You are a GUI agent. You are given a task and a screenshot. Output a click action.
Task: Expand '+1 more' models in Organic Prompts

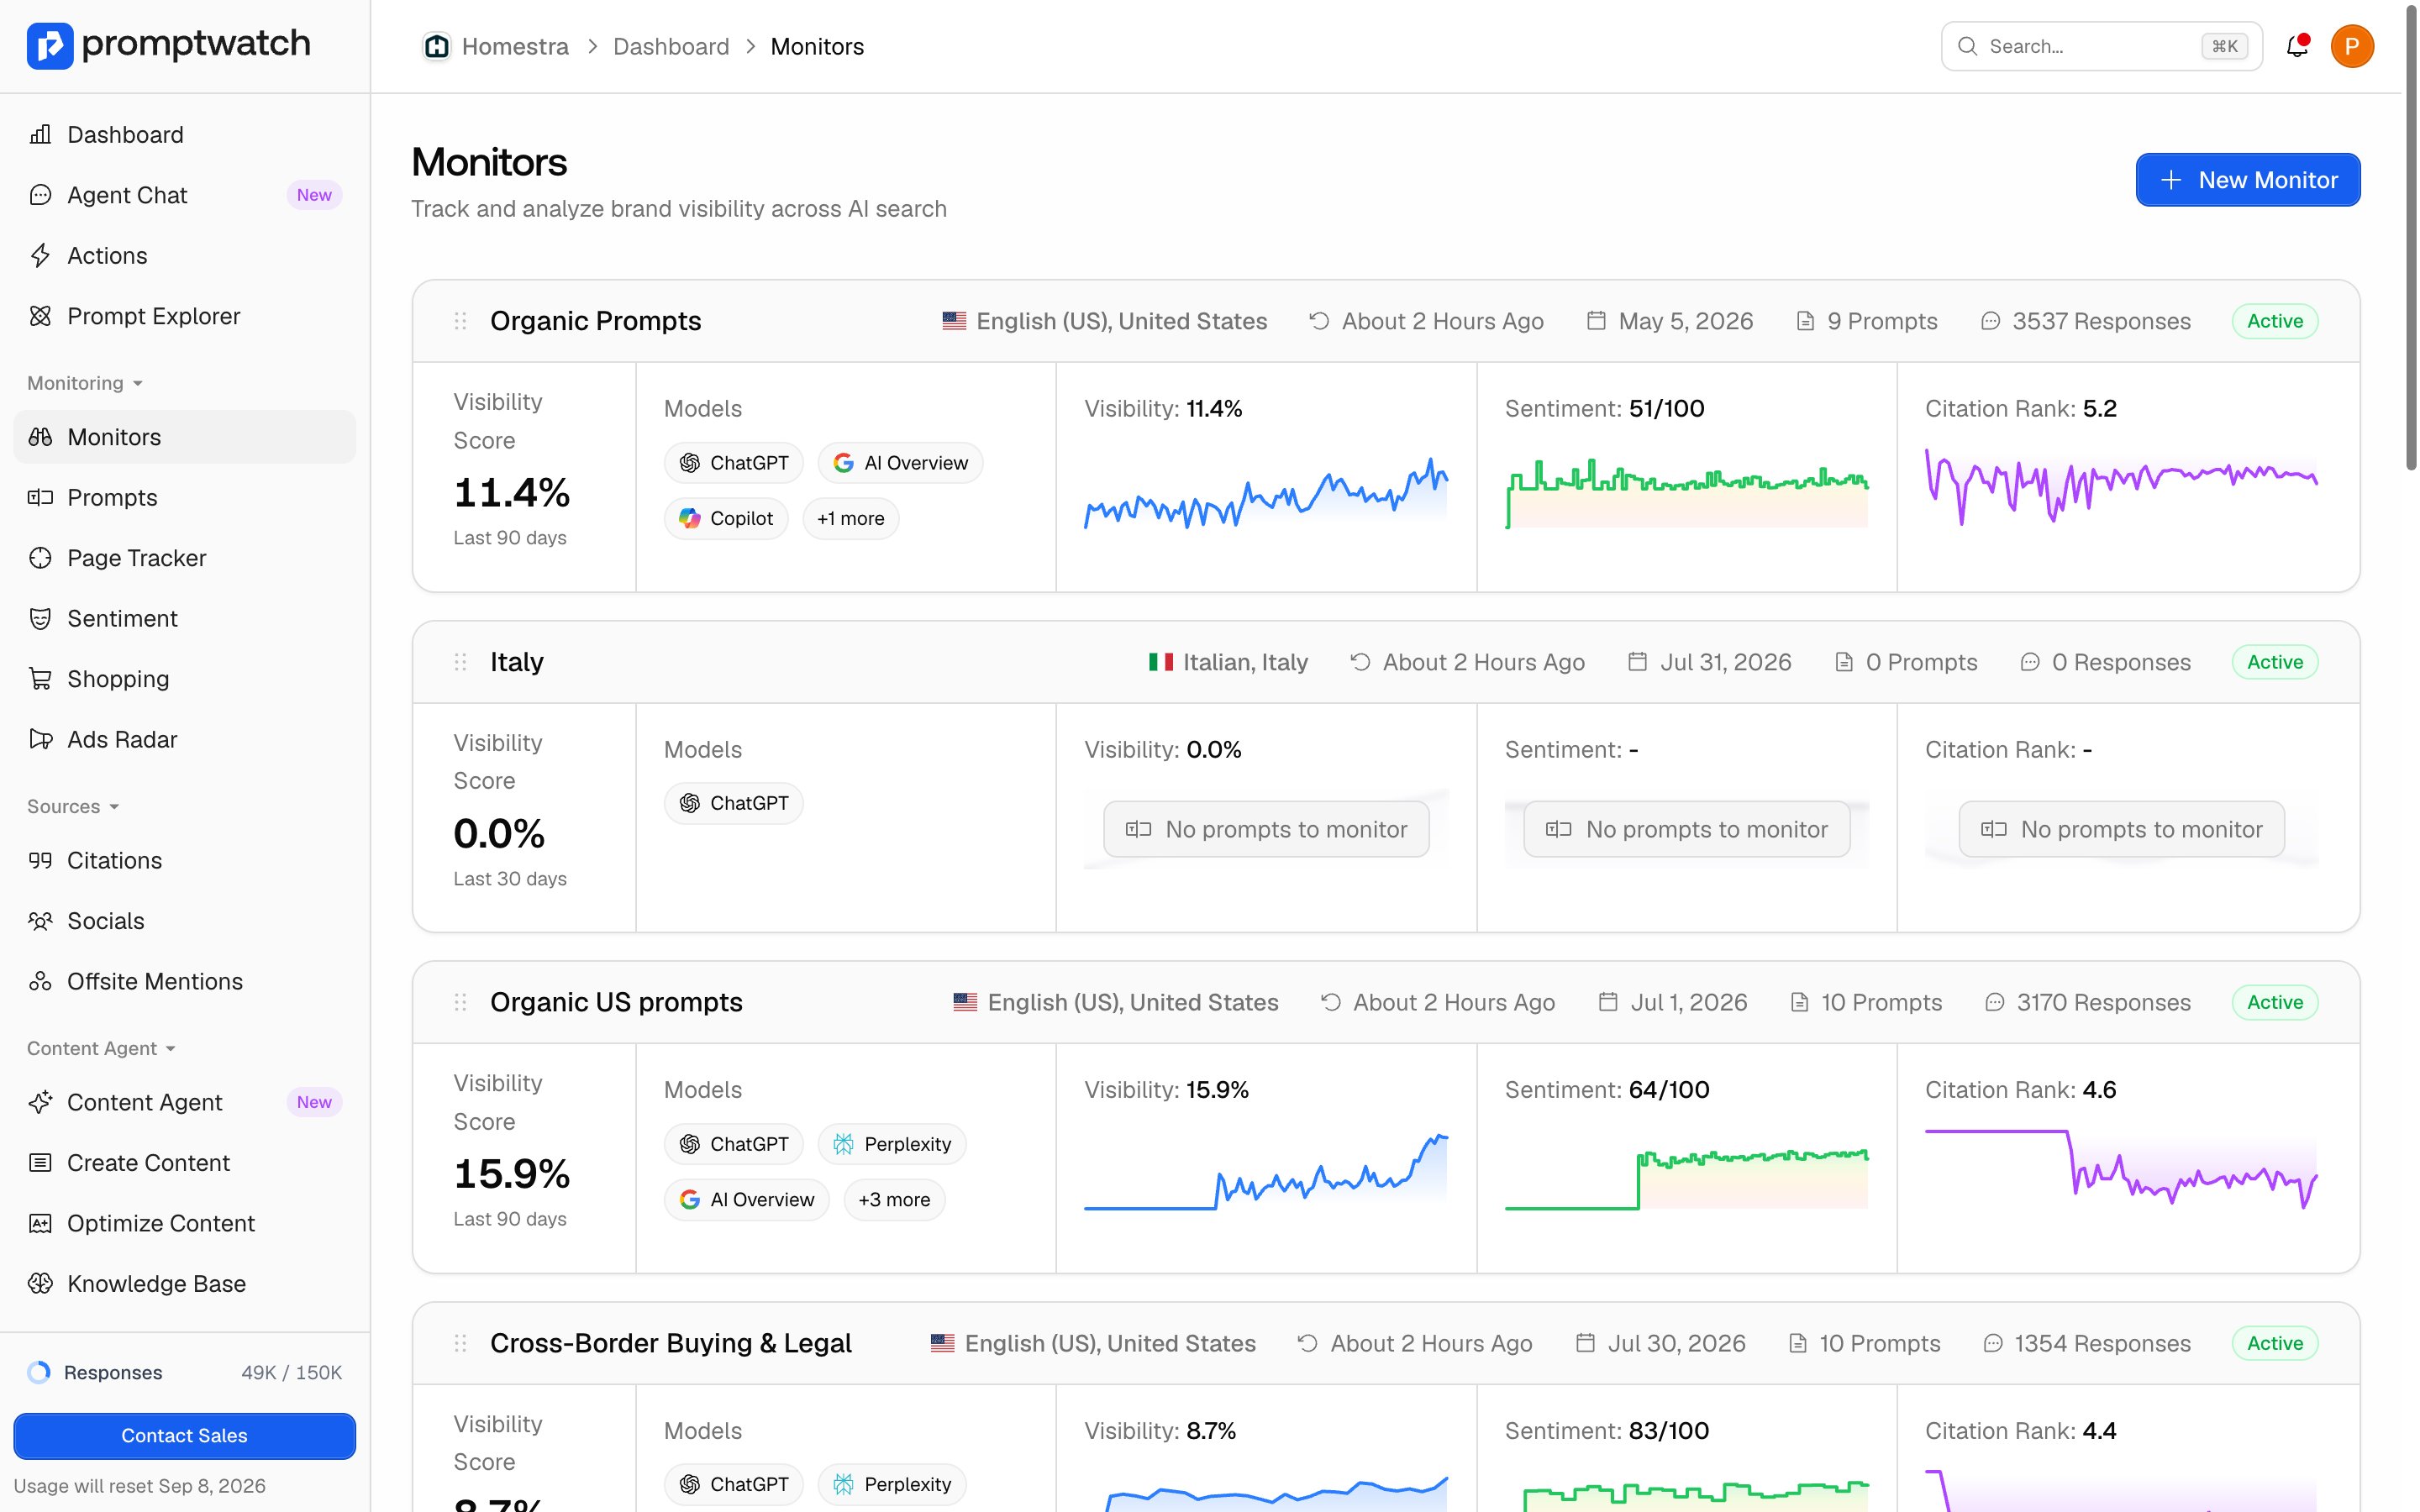[851, 518]
